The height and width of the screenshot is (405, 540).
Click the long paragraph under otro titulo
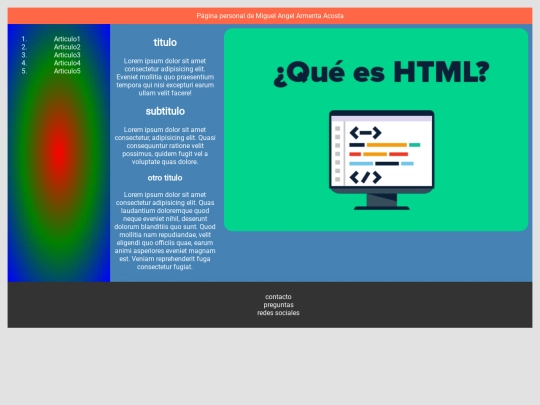click(165, 231)
